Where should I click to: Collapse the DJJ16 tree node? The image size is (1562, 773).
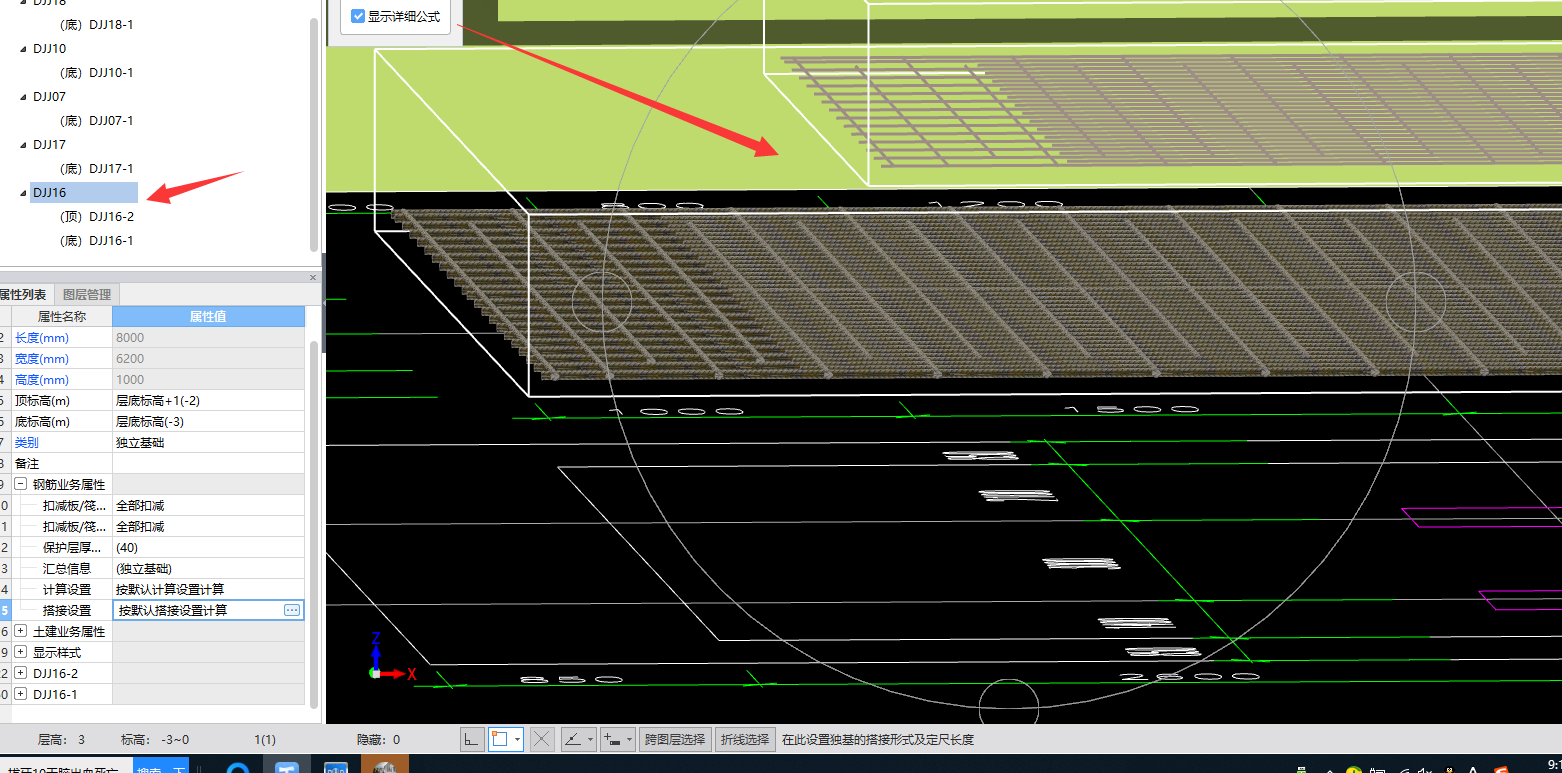click(x=23, y=193)
